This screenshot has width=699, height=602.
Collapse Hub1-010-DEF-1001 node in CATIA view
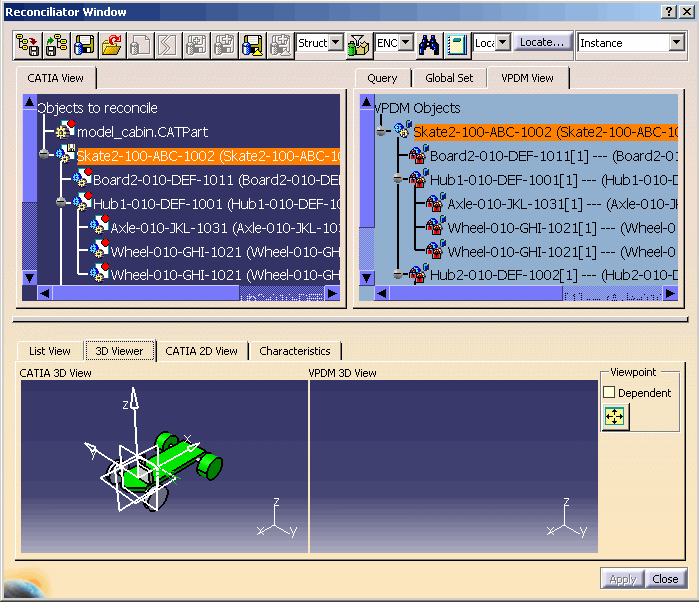coord(61,202)
